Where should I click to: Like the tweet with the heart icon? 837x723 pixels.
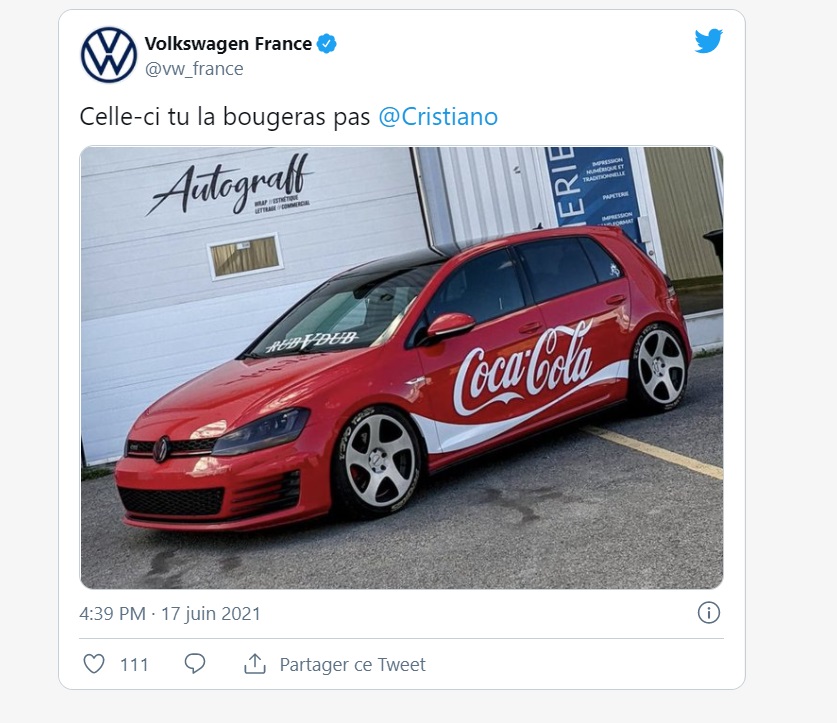(x=93, y=664)
